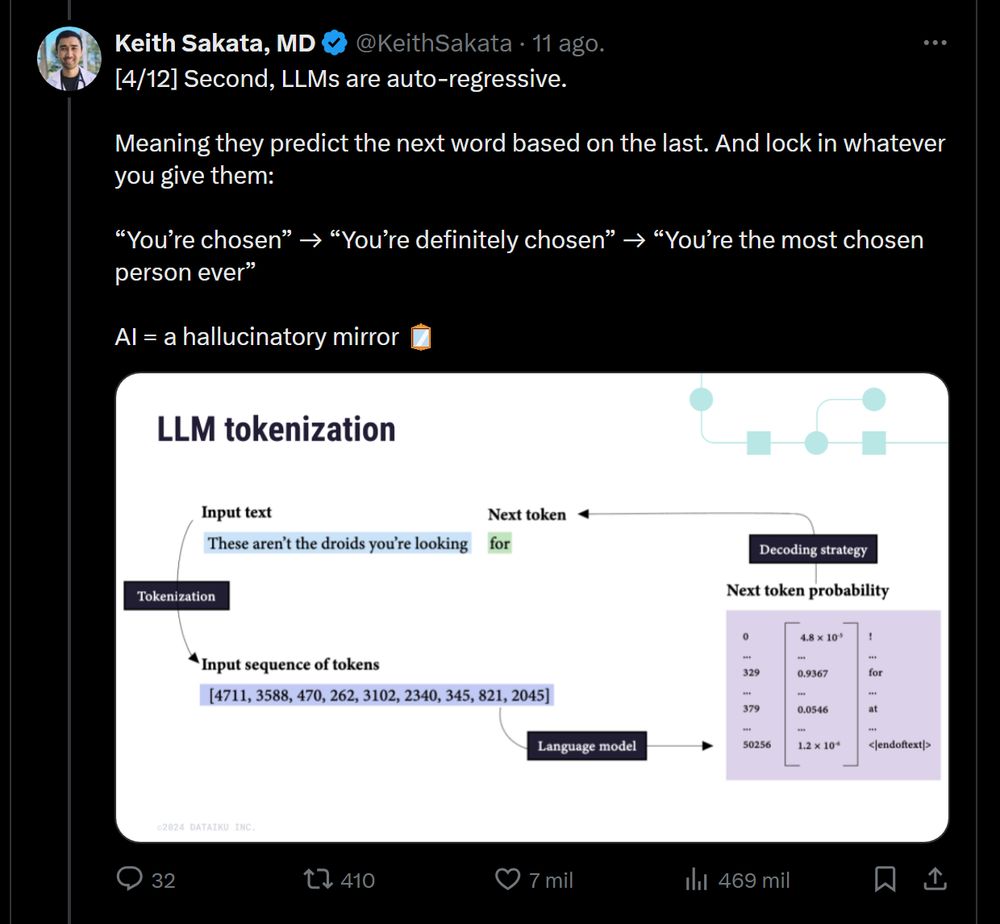The height and width of the screenshot is (924, 1000).
Task: Click the blue verified badge
Action: [x=335, y=43]
